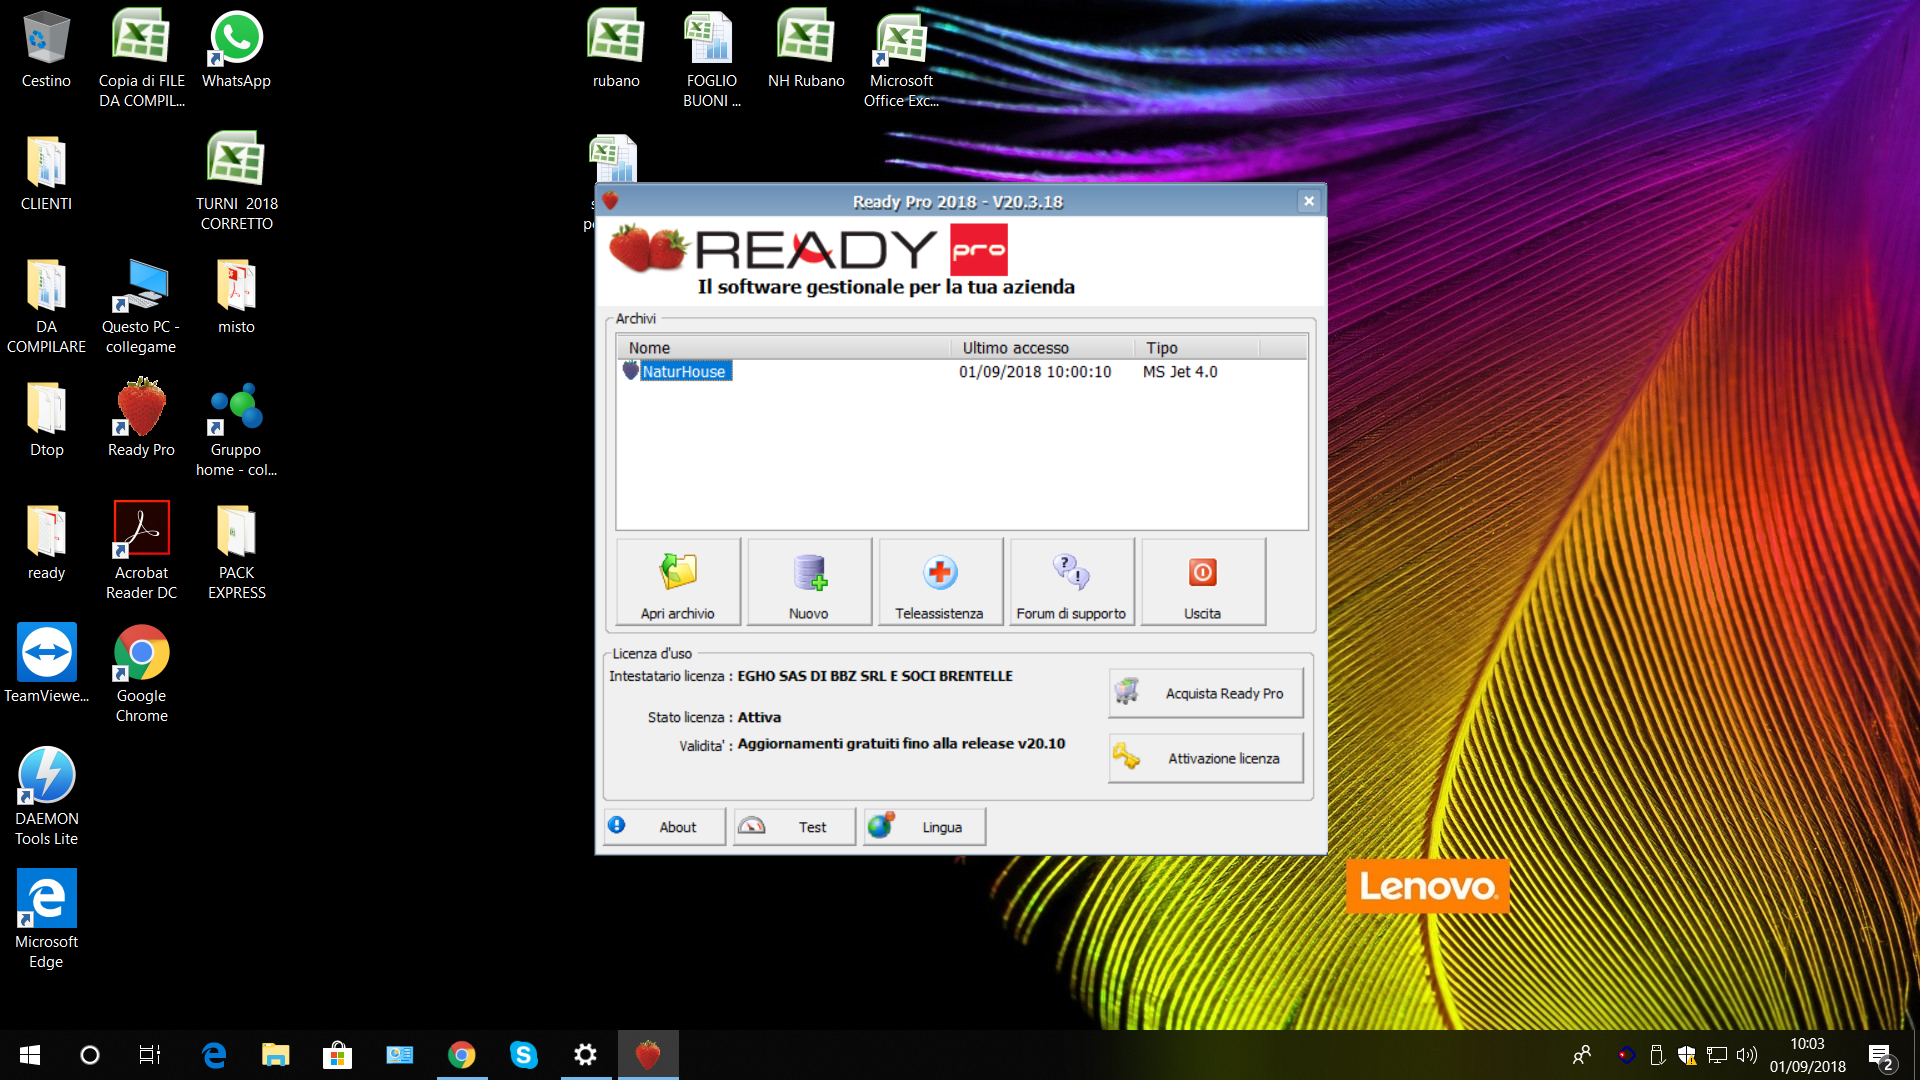Select the ready folder
Viewport: 1920px width, 1080px height.
tap(46, 542)
